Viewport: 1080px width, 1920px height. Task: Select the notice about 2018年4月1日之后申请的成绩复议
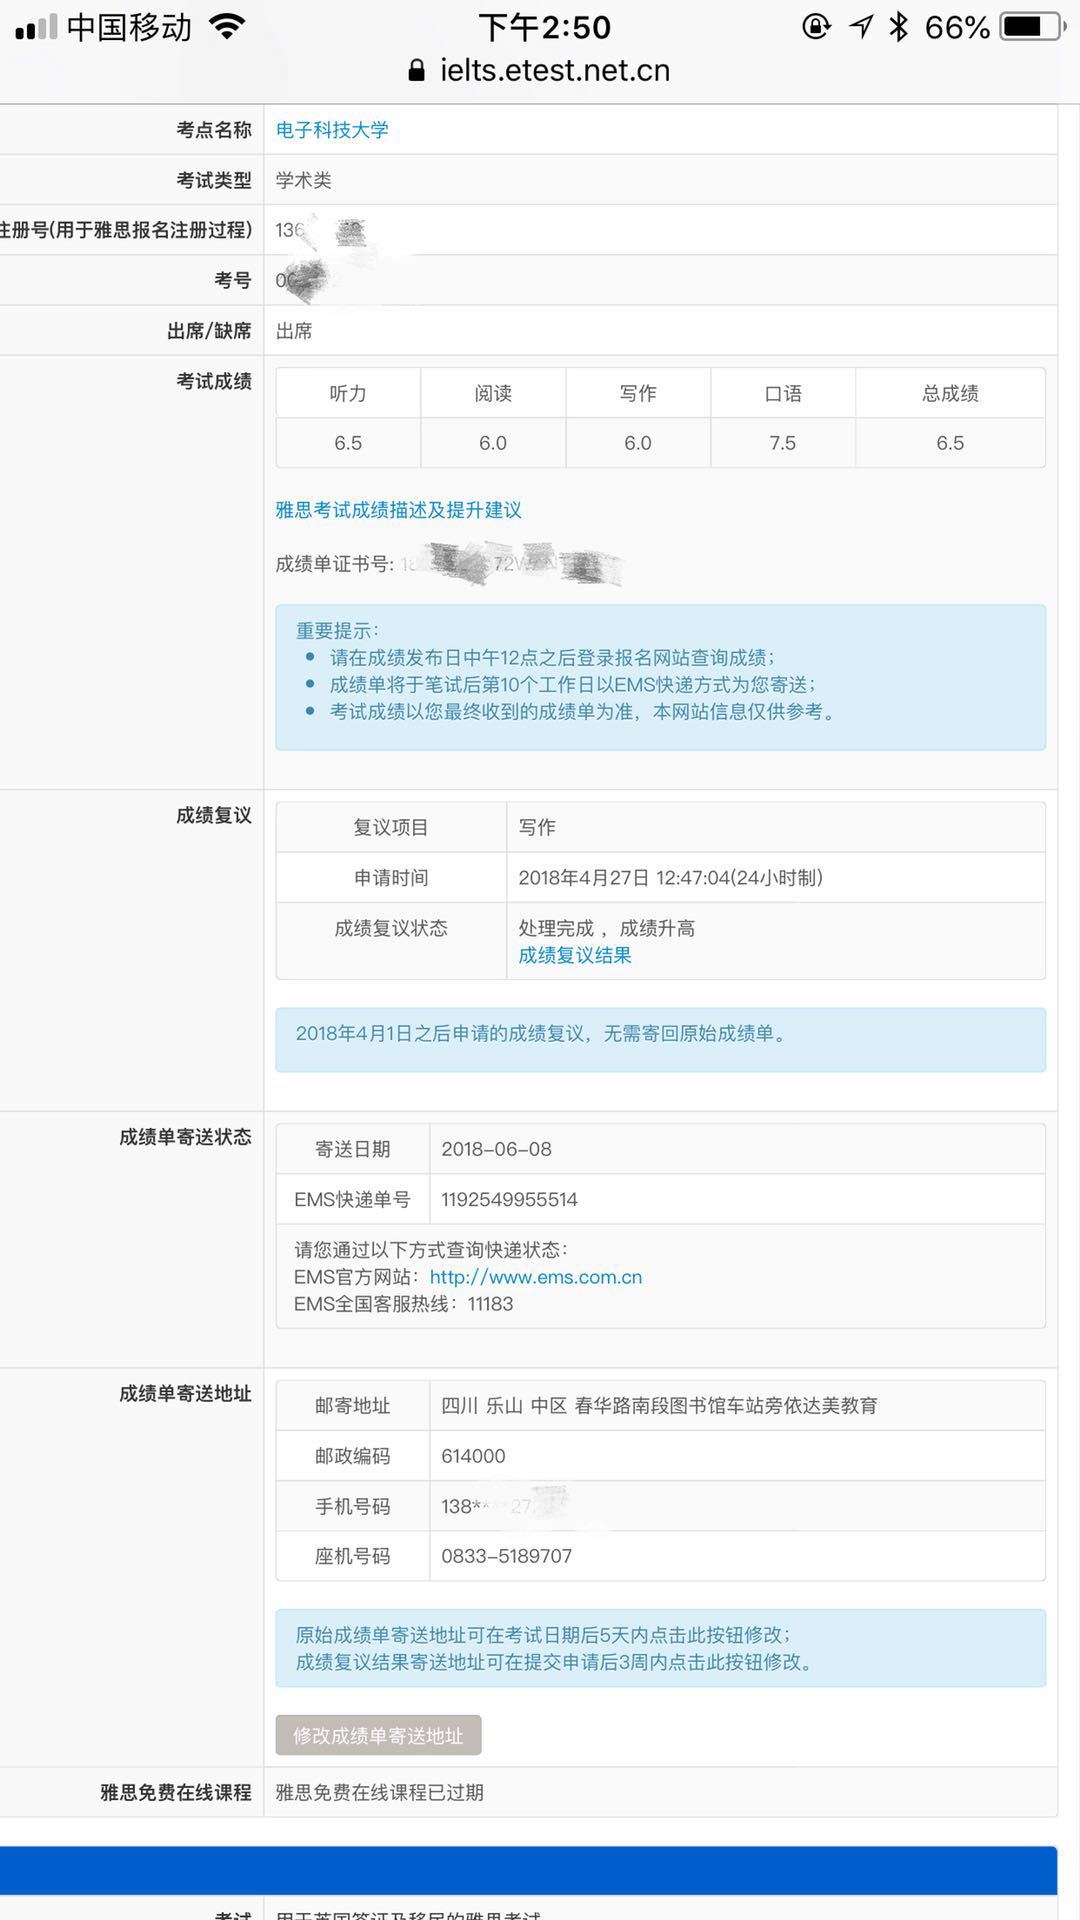[x=541, y=1033]
